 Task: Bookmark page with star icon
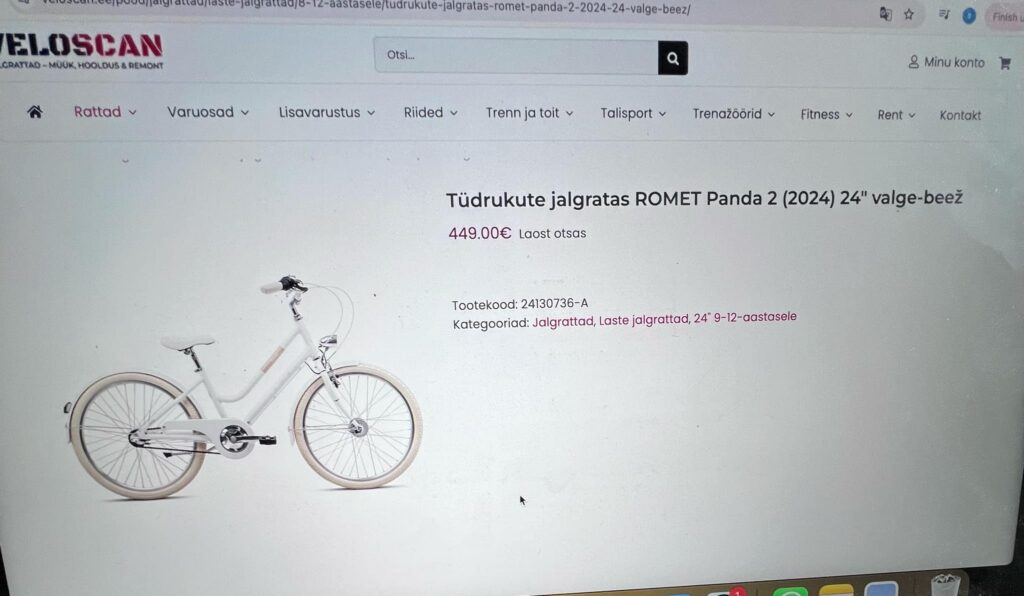[908, 14]
